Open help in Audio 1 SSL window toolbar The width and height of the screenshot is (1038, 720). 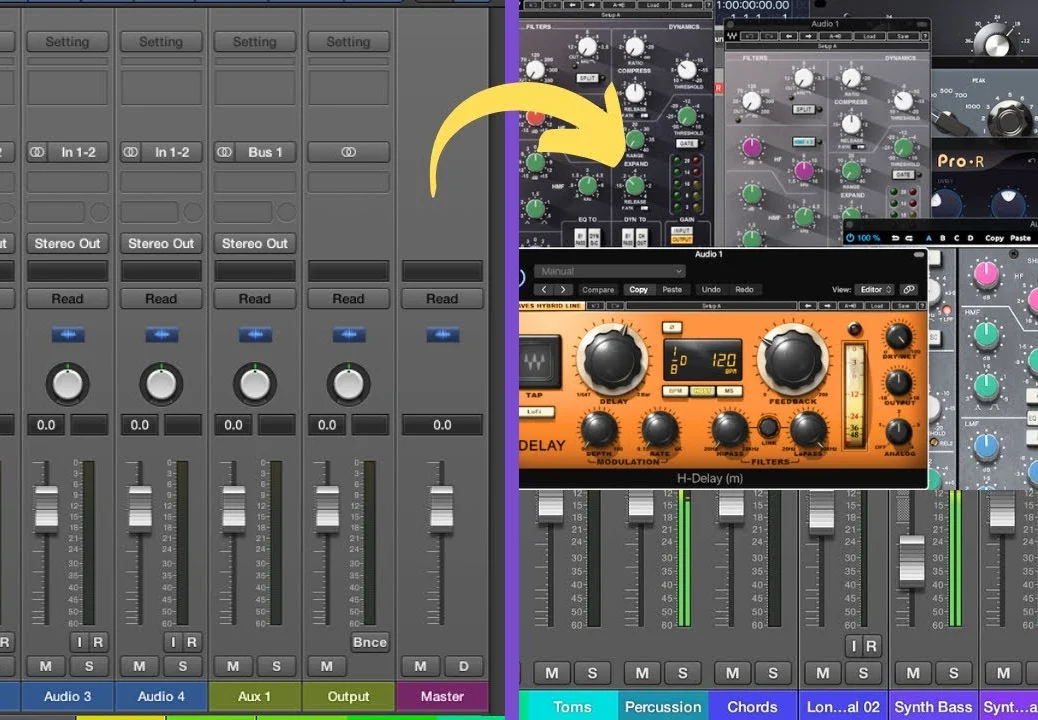(925, 36)
